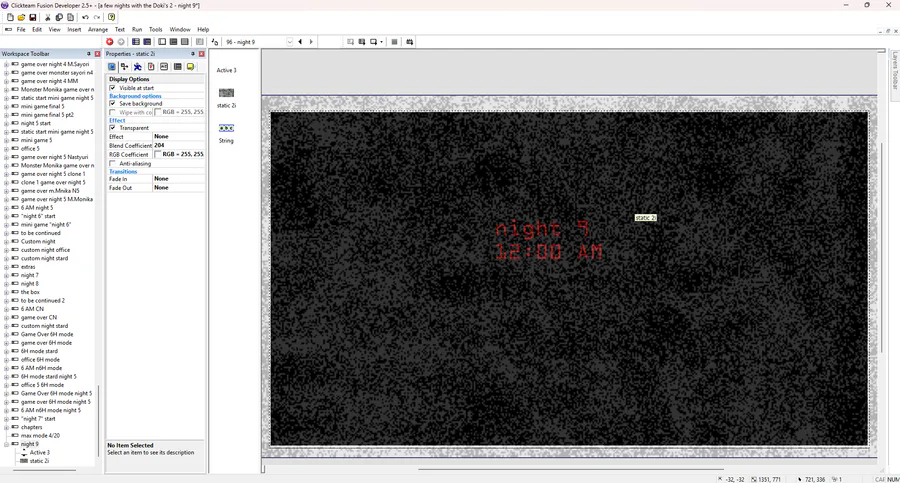Go to next frame with right arrow
The image size is (900, 483).
tap(311, 42)
